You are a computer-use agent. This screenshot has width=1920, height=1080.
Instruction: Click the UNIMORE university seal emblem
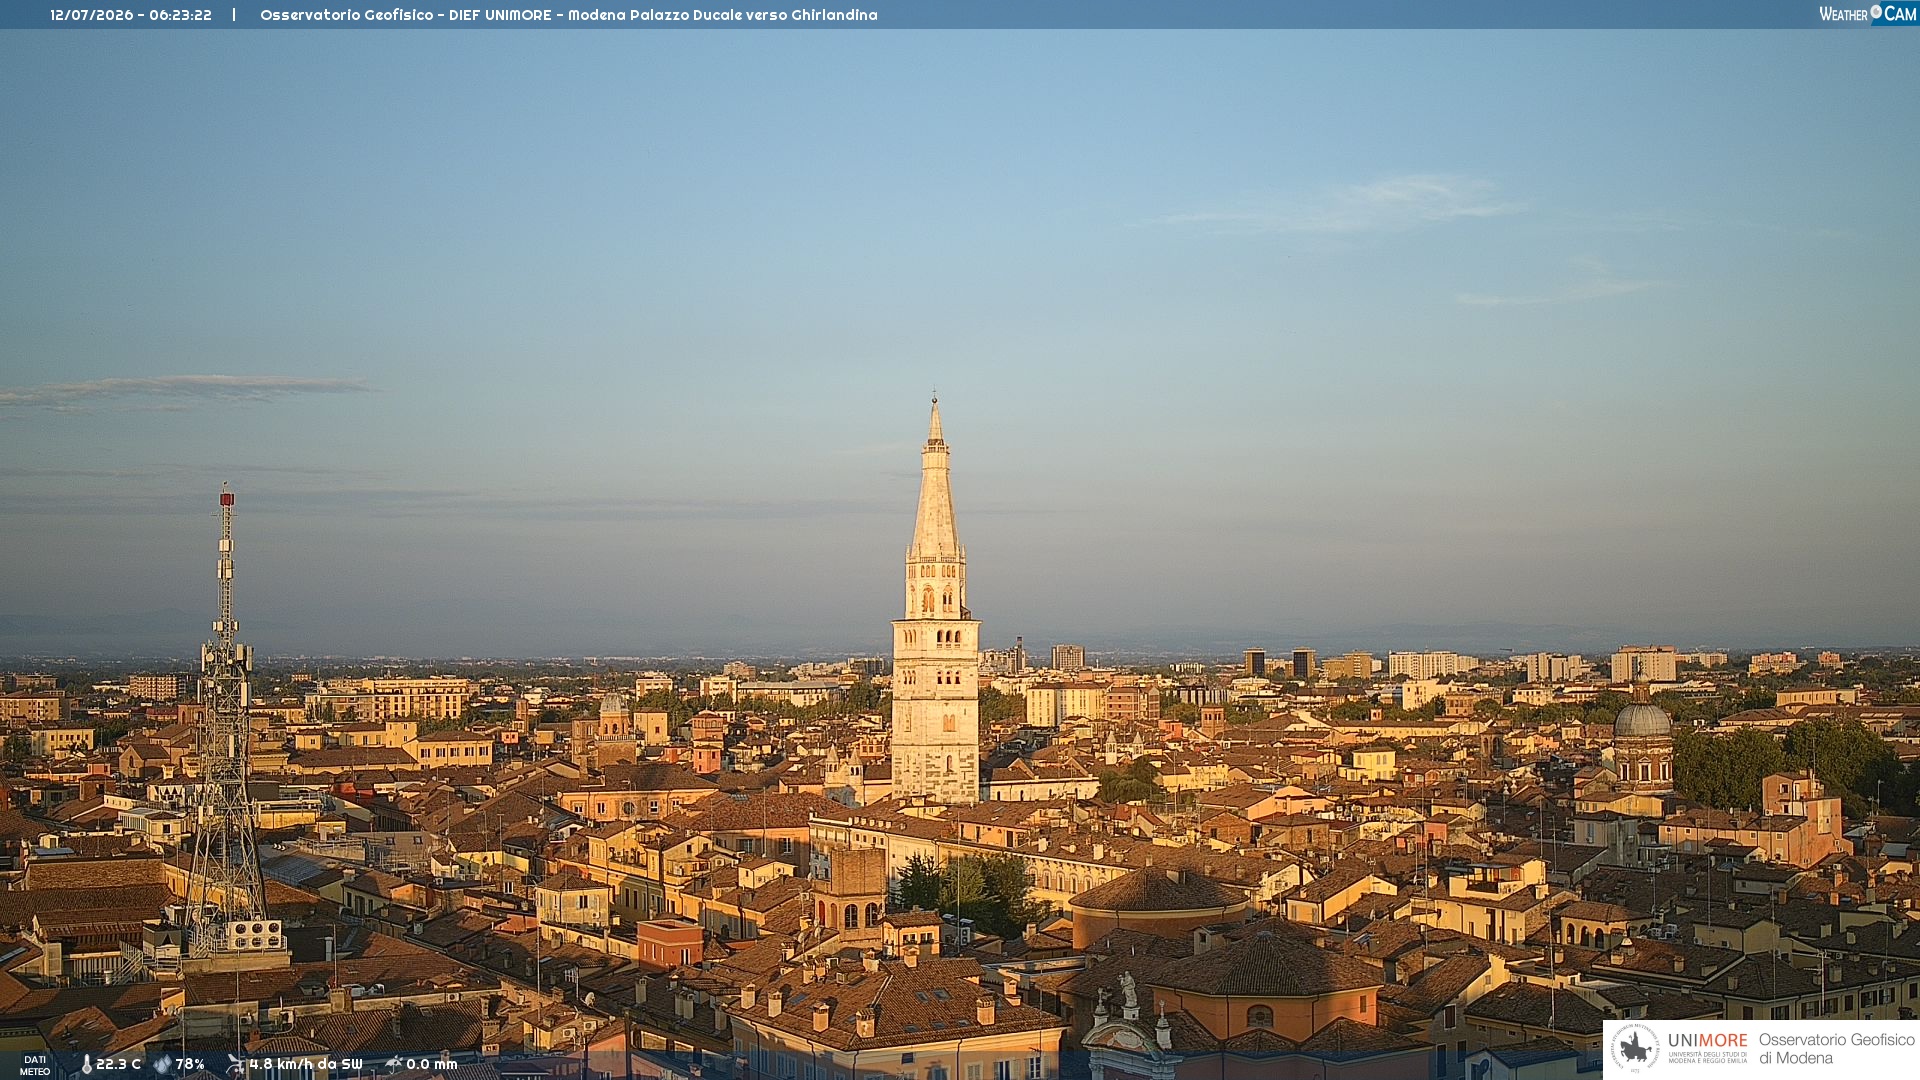1635,1048
